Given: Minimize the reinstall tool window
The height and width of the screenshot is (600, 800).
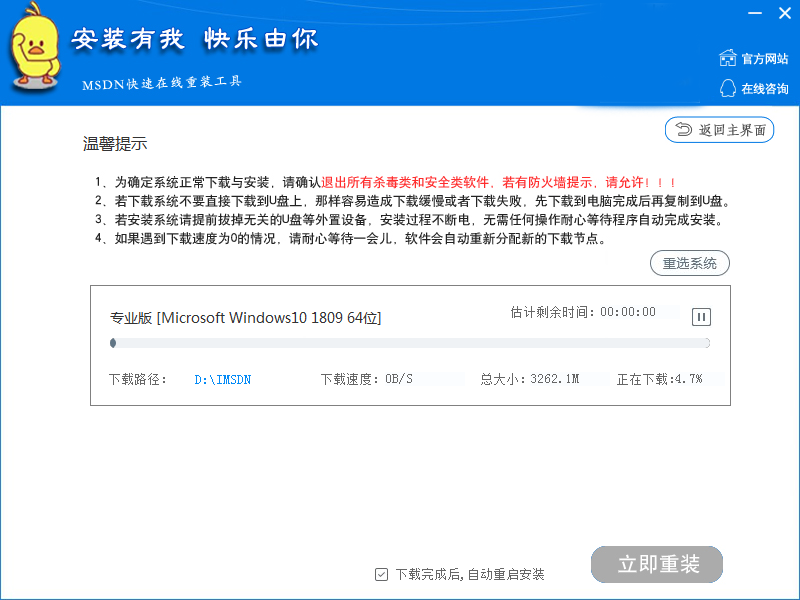Looking at the screenshot, I should click(755, 13).
